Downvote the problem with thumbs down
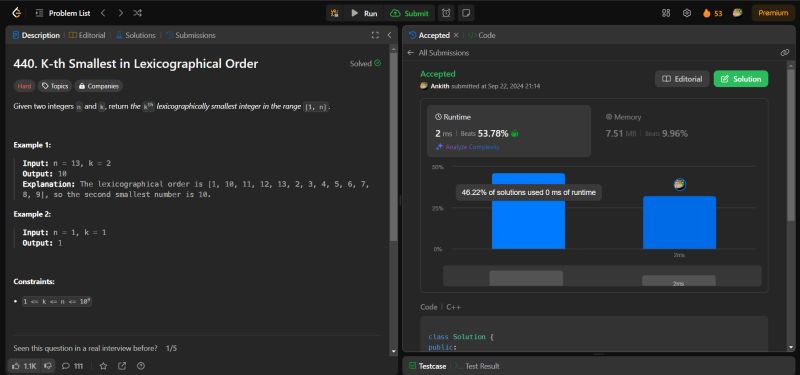800x375 pixels. tap(47, 366)
